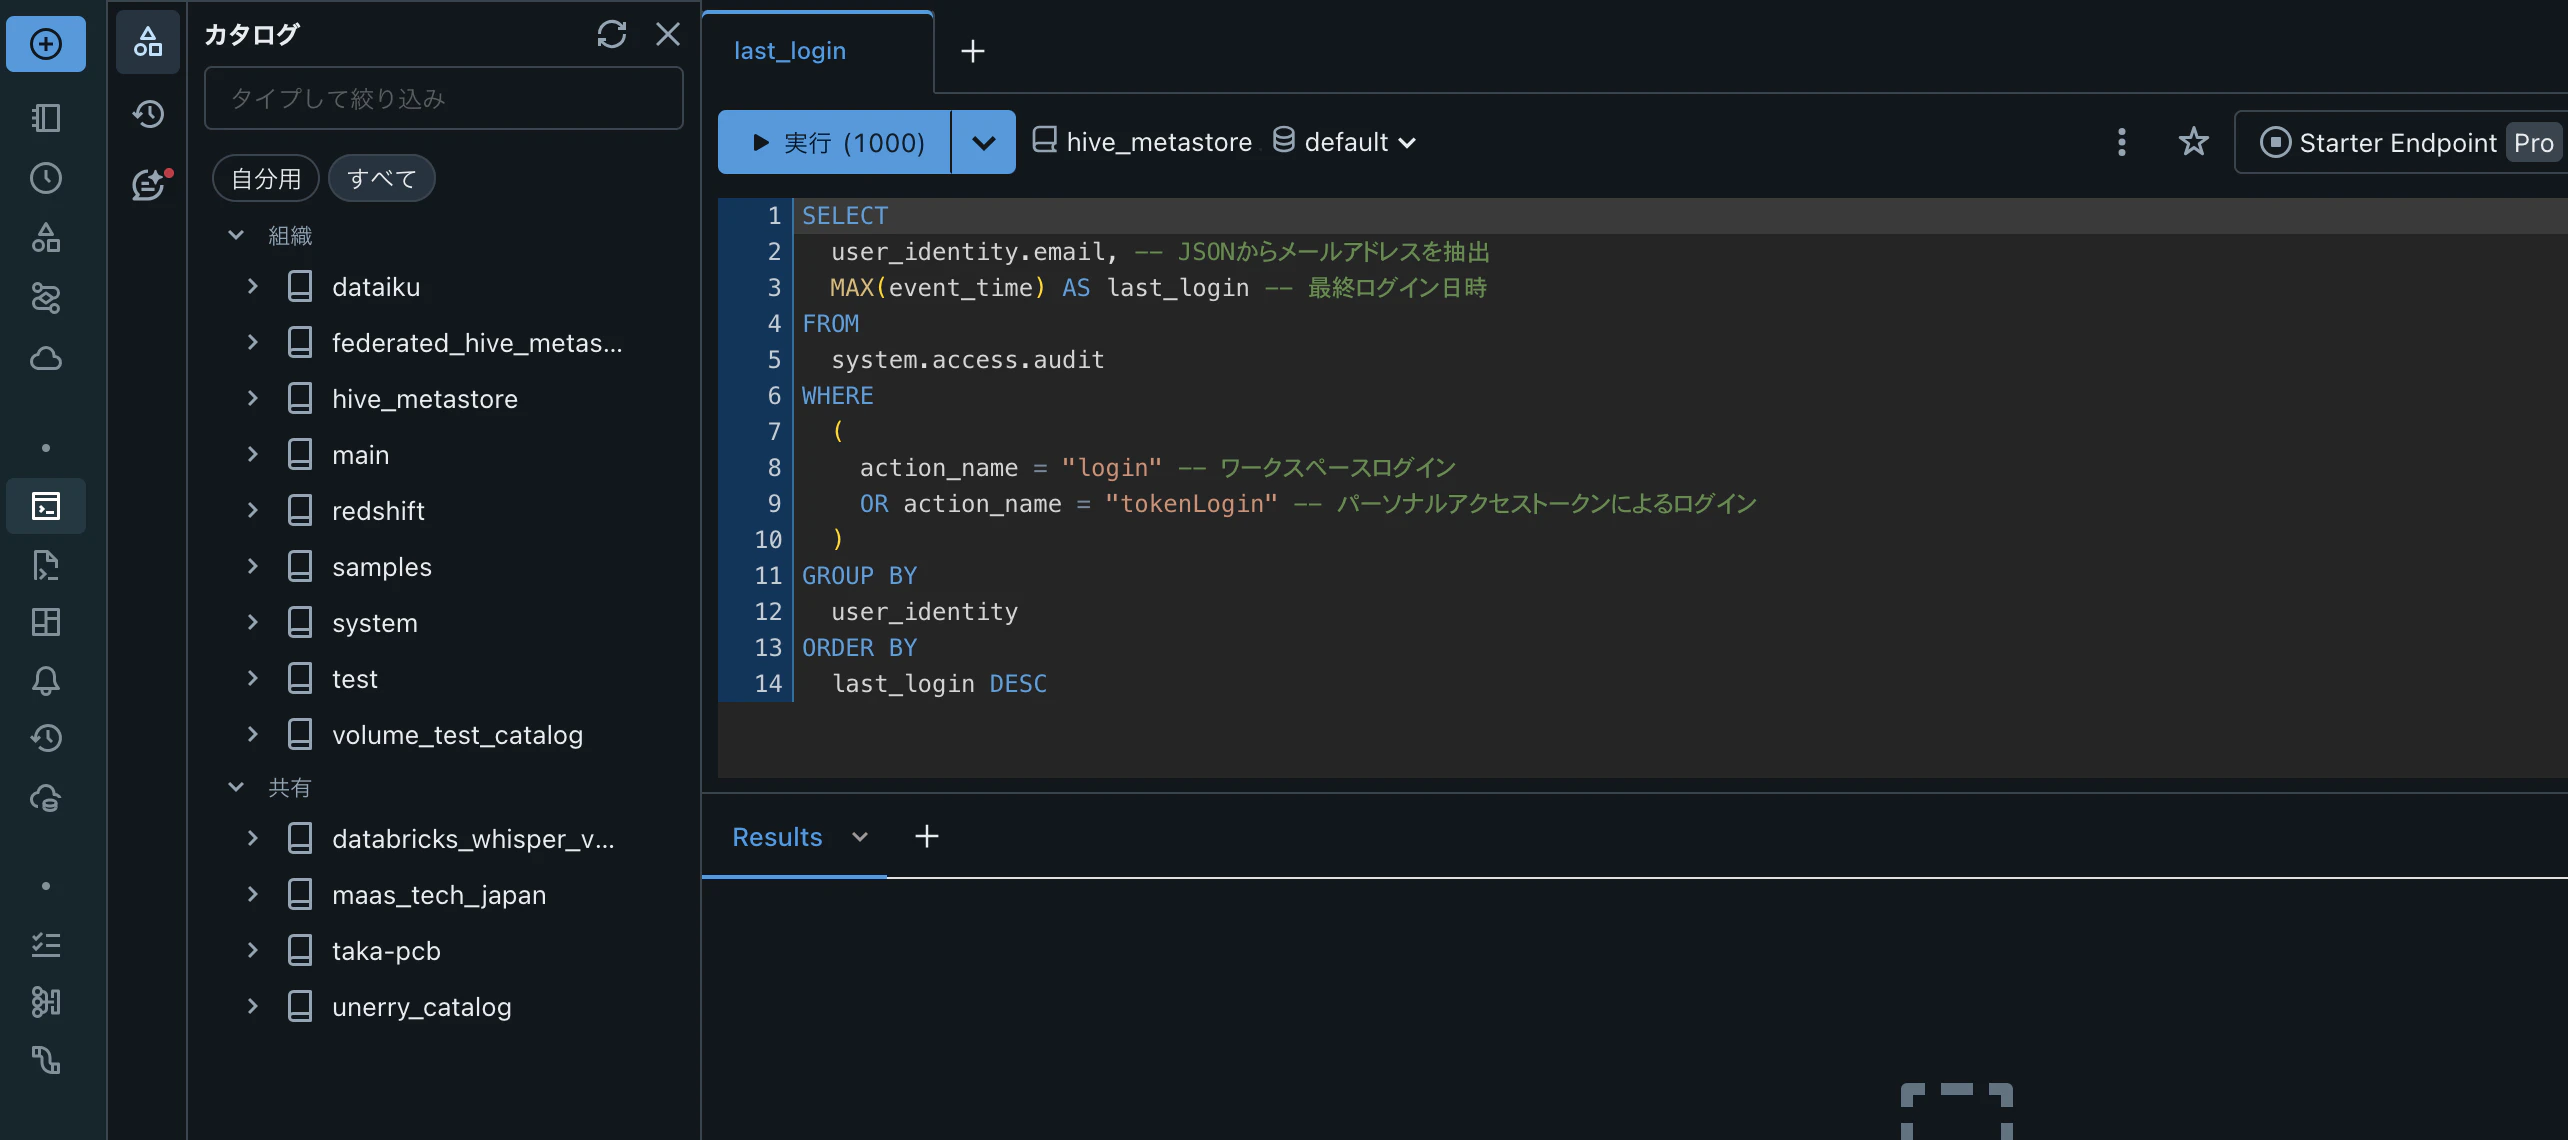Image resolution: width=2568 pixels, height=1140 pixels.
Task: Select the test catalog row
Action: [444, 679]
